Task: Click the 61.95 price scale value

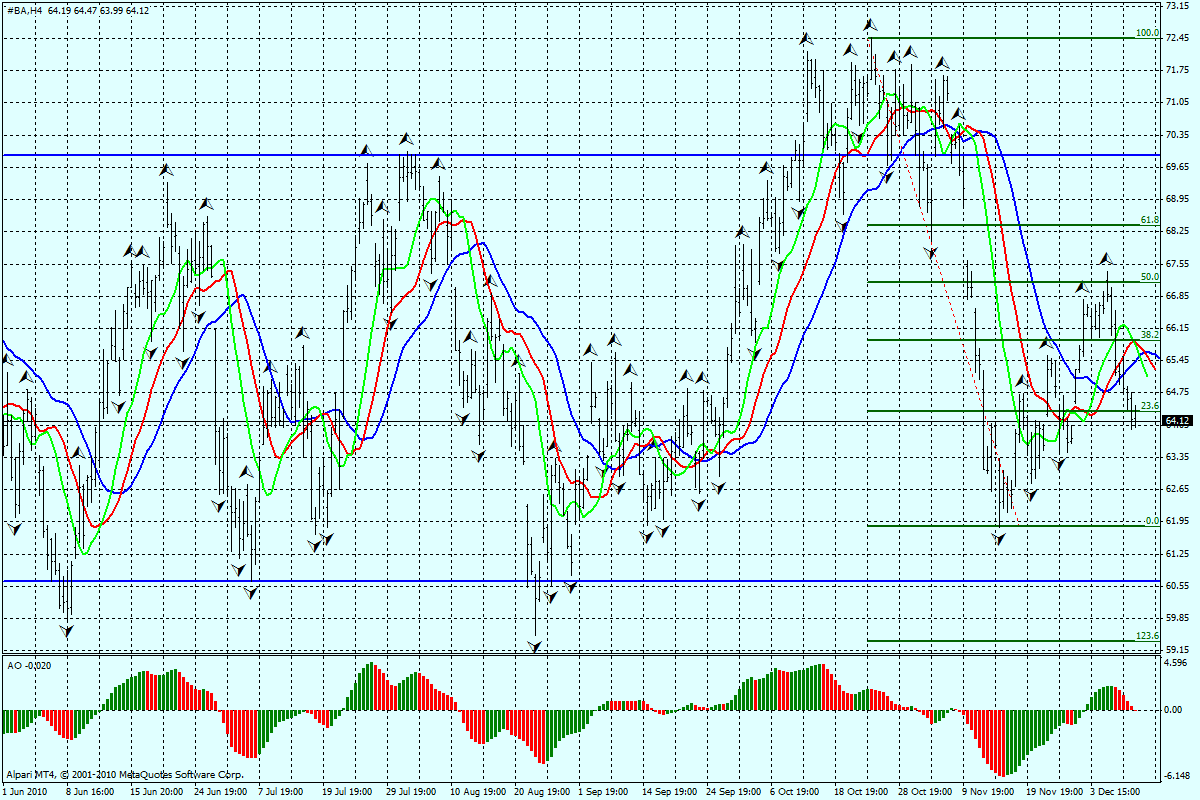Action: pos(1178,521)
